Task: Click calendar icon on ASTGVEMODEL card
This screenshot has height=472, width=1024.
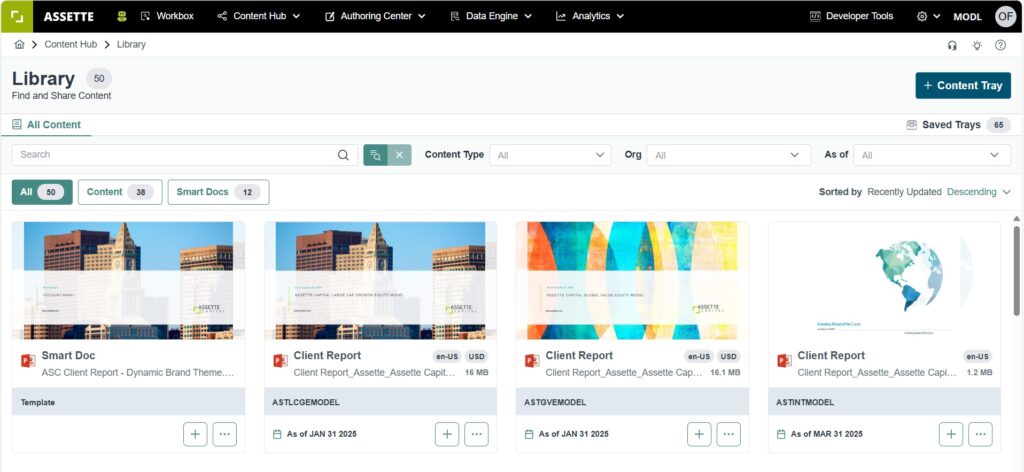Action: pos(529,434)
